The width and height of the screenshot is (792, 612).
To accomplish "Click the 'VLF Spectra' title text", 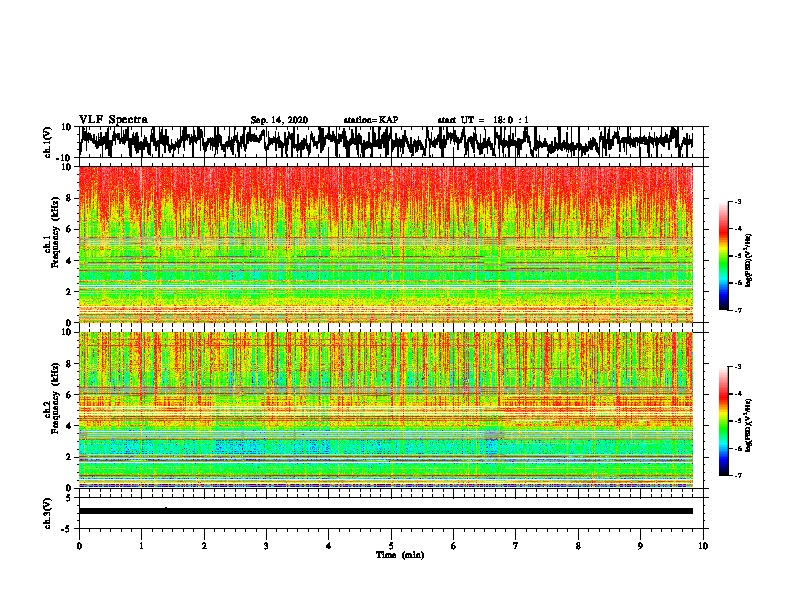I will (x=113, y=120).
